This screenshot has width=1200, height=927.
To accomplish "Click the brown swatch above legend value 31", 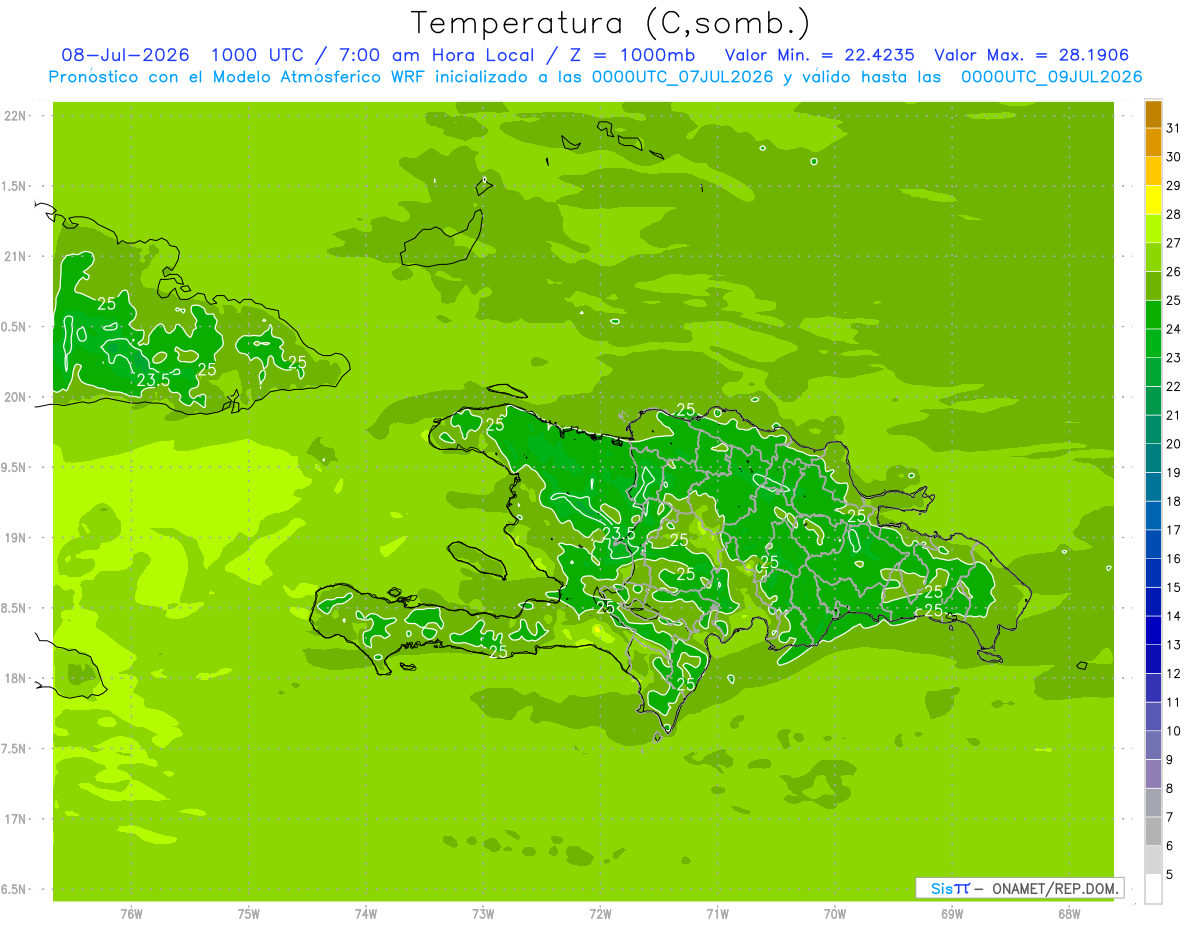I will pyautogui.click(x=1153, y=114).
